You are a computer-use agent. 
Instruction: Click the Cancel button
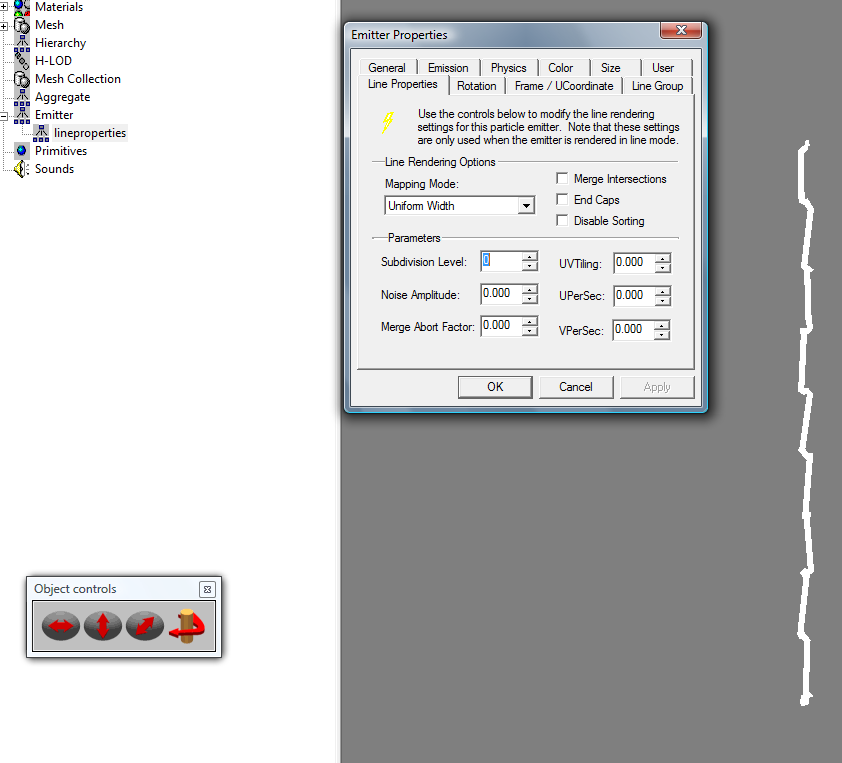coord(576,387)
